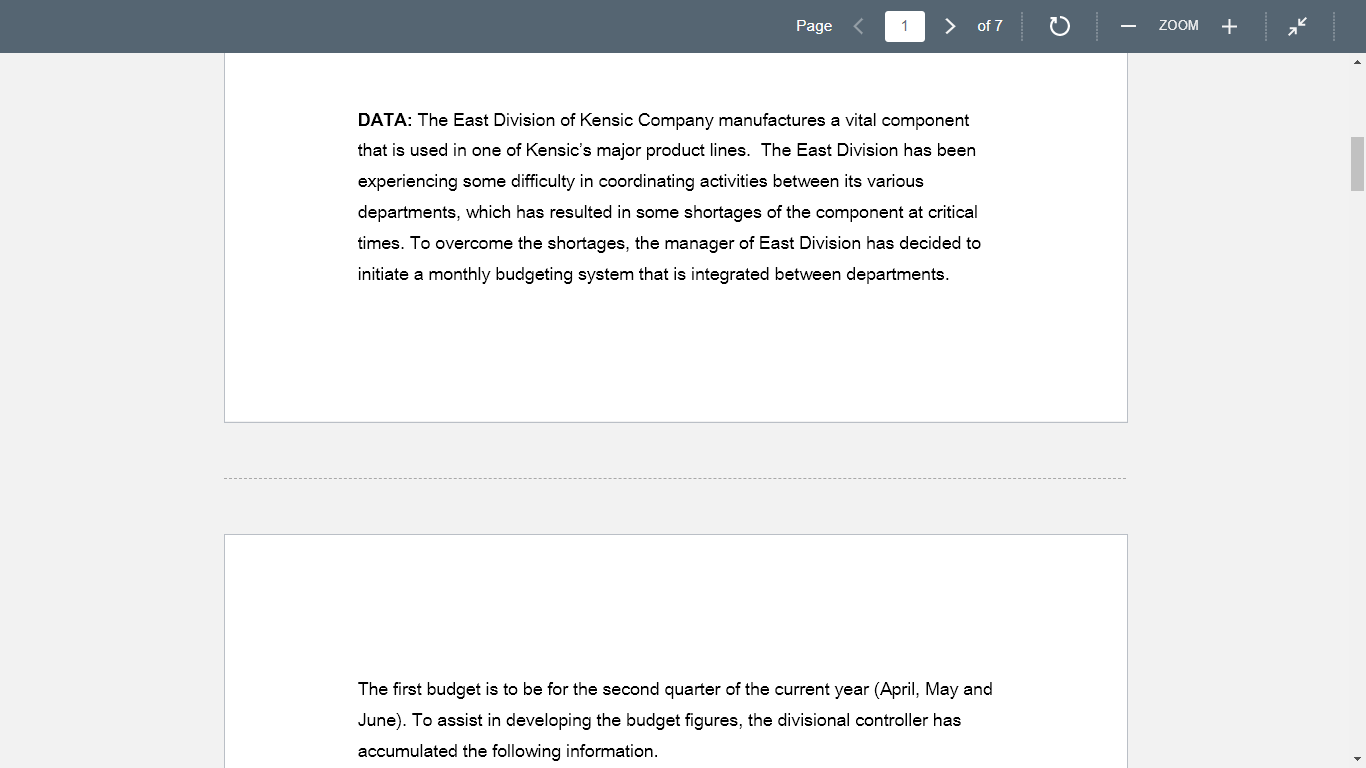
Task: Click the page number input field
Action: pos(905,26)
